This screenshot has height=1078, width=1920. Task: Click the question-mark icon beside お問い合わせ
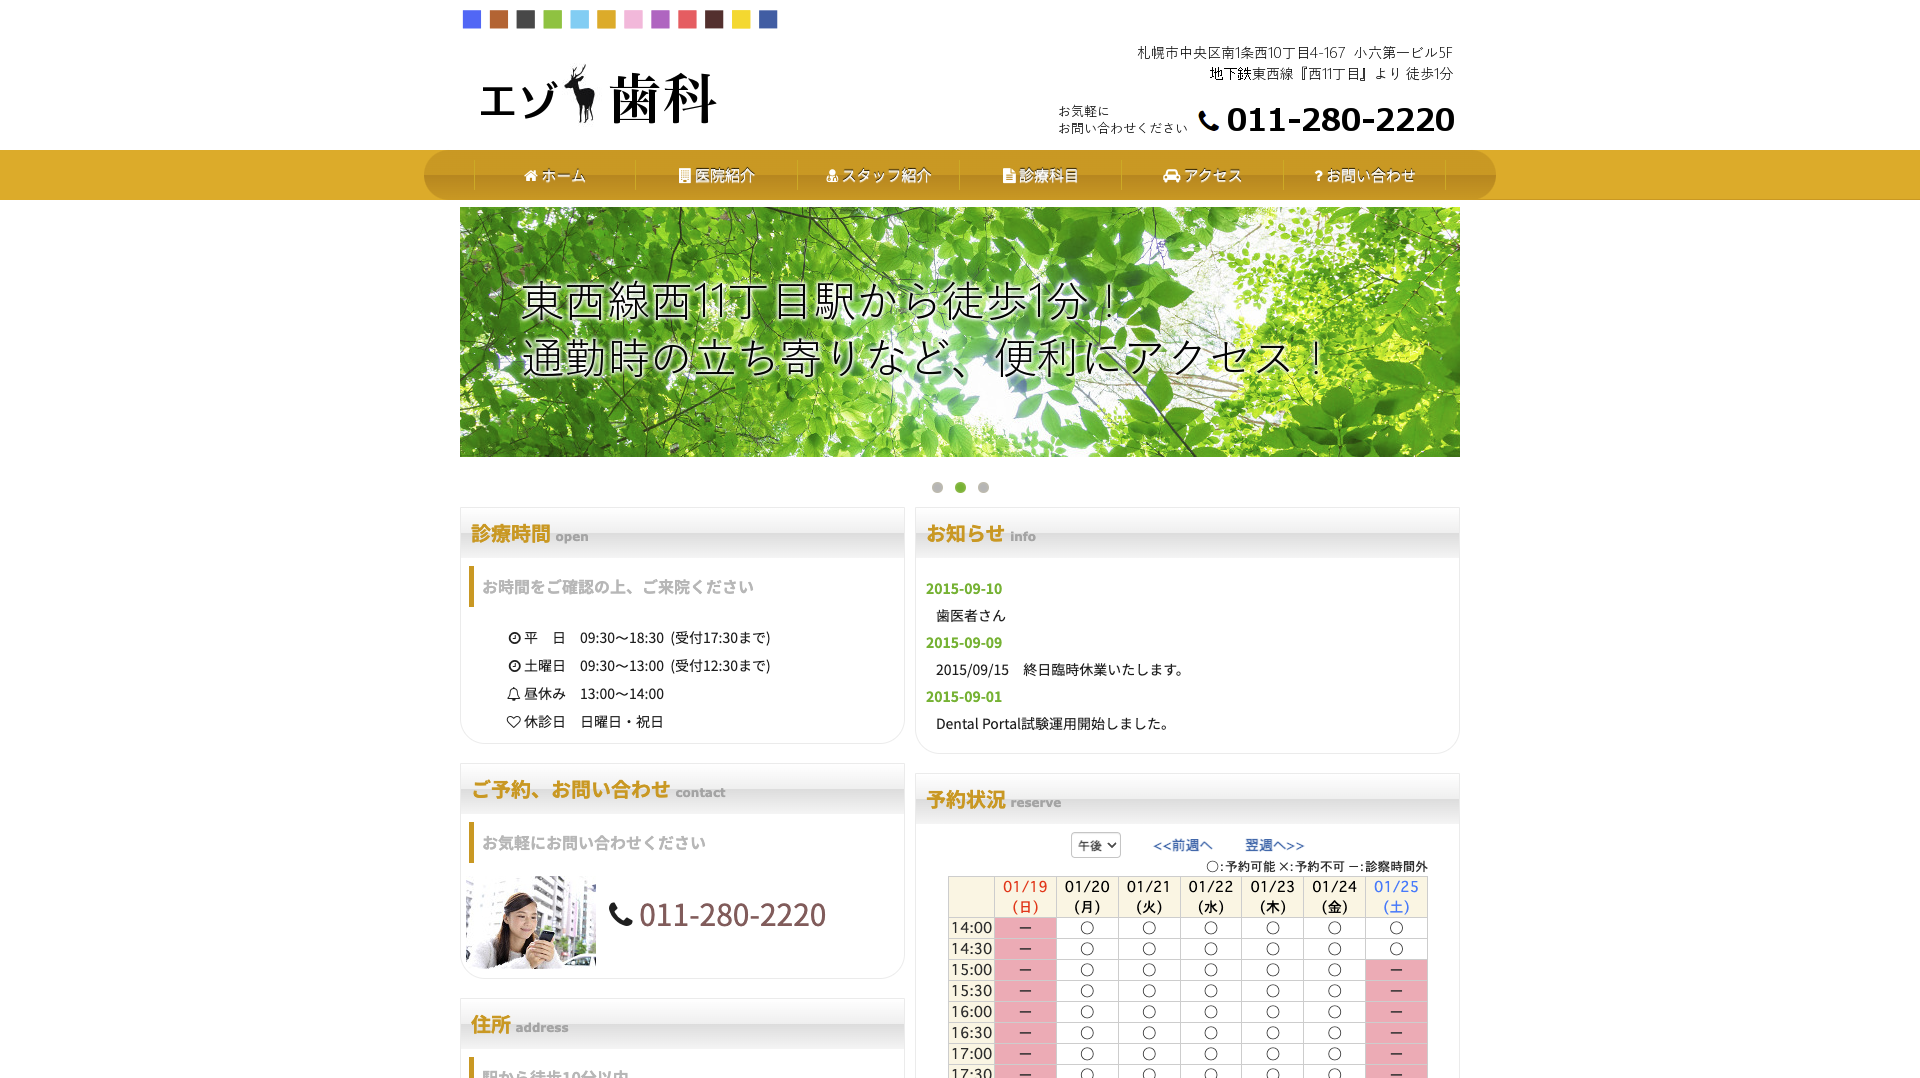1317,175
